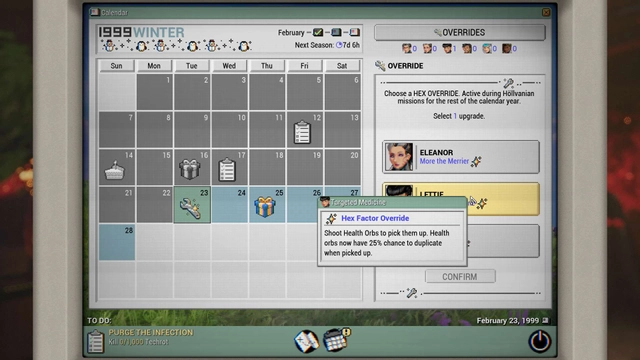Viewport: 640px width, 360px height.
Task: Open the map icon in bottom bar
Action: click(306, 341)
